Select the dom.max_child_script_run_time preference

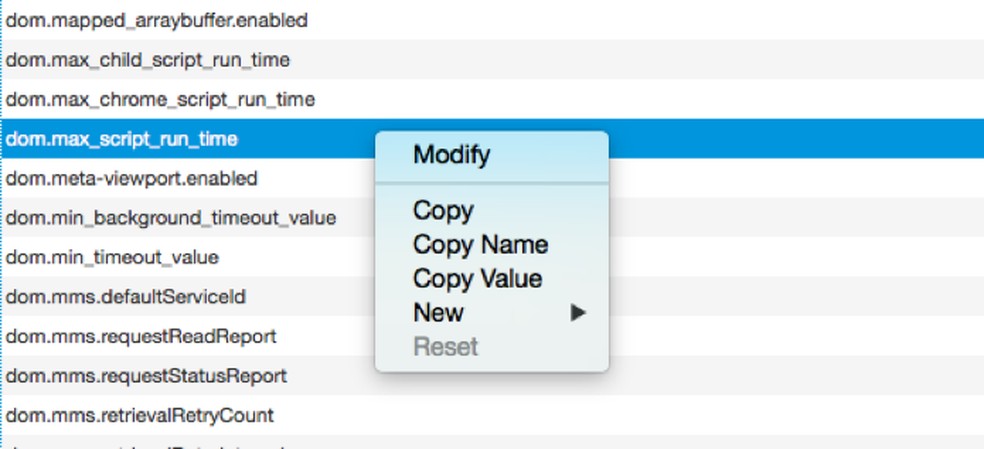click(148, 60)
